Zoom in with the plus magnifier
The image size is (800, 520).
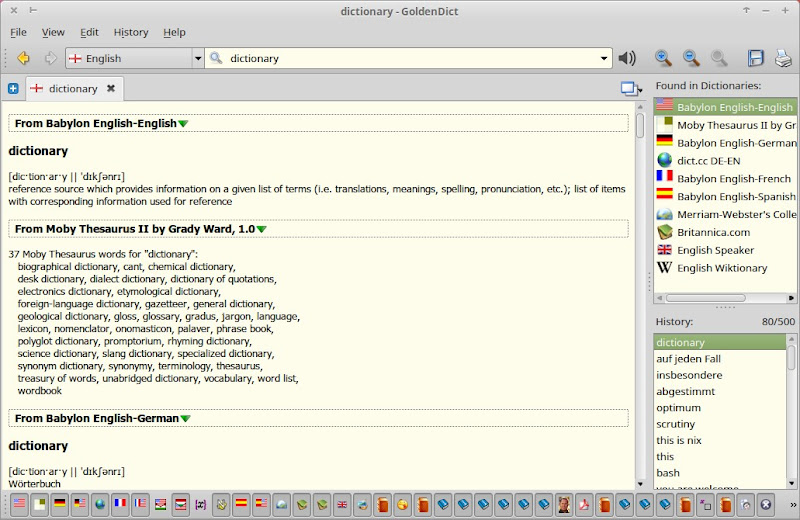tap(663, 58)
